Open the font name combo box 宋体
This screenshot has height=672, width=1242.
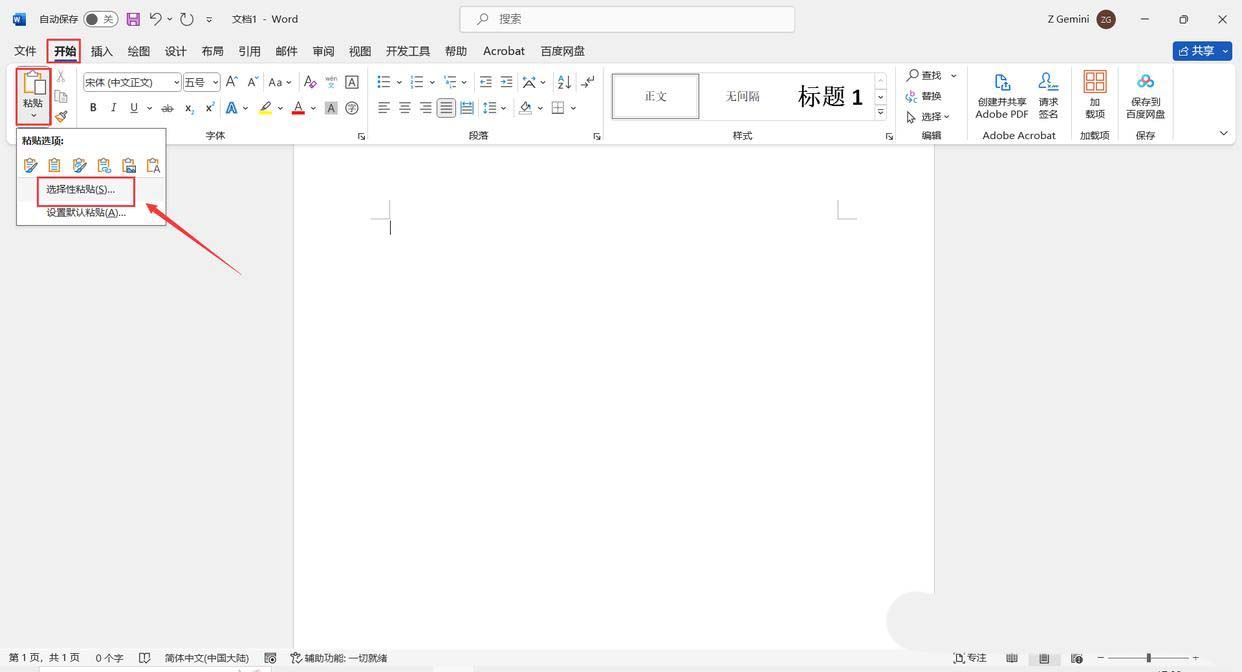tap(132, 82)
